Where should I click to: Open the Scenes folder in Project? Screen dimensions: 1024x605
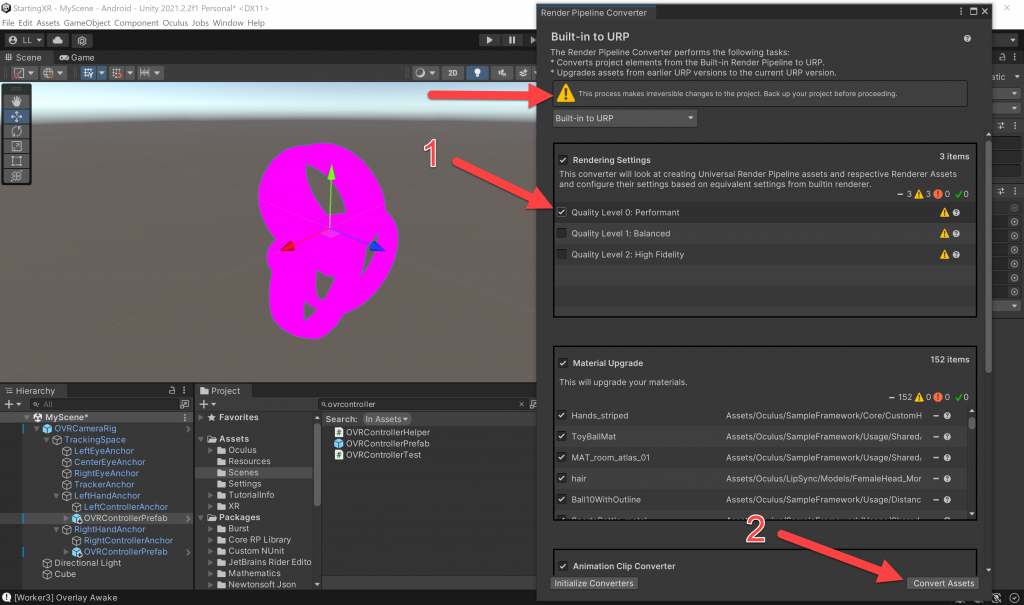pos(243,472)
